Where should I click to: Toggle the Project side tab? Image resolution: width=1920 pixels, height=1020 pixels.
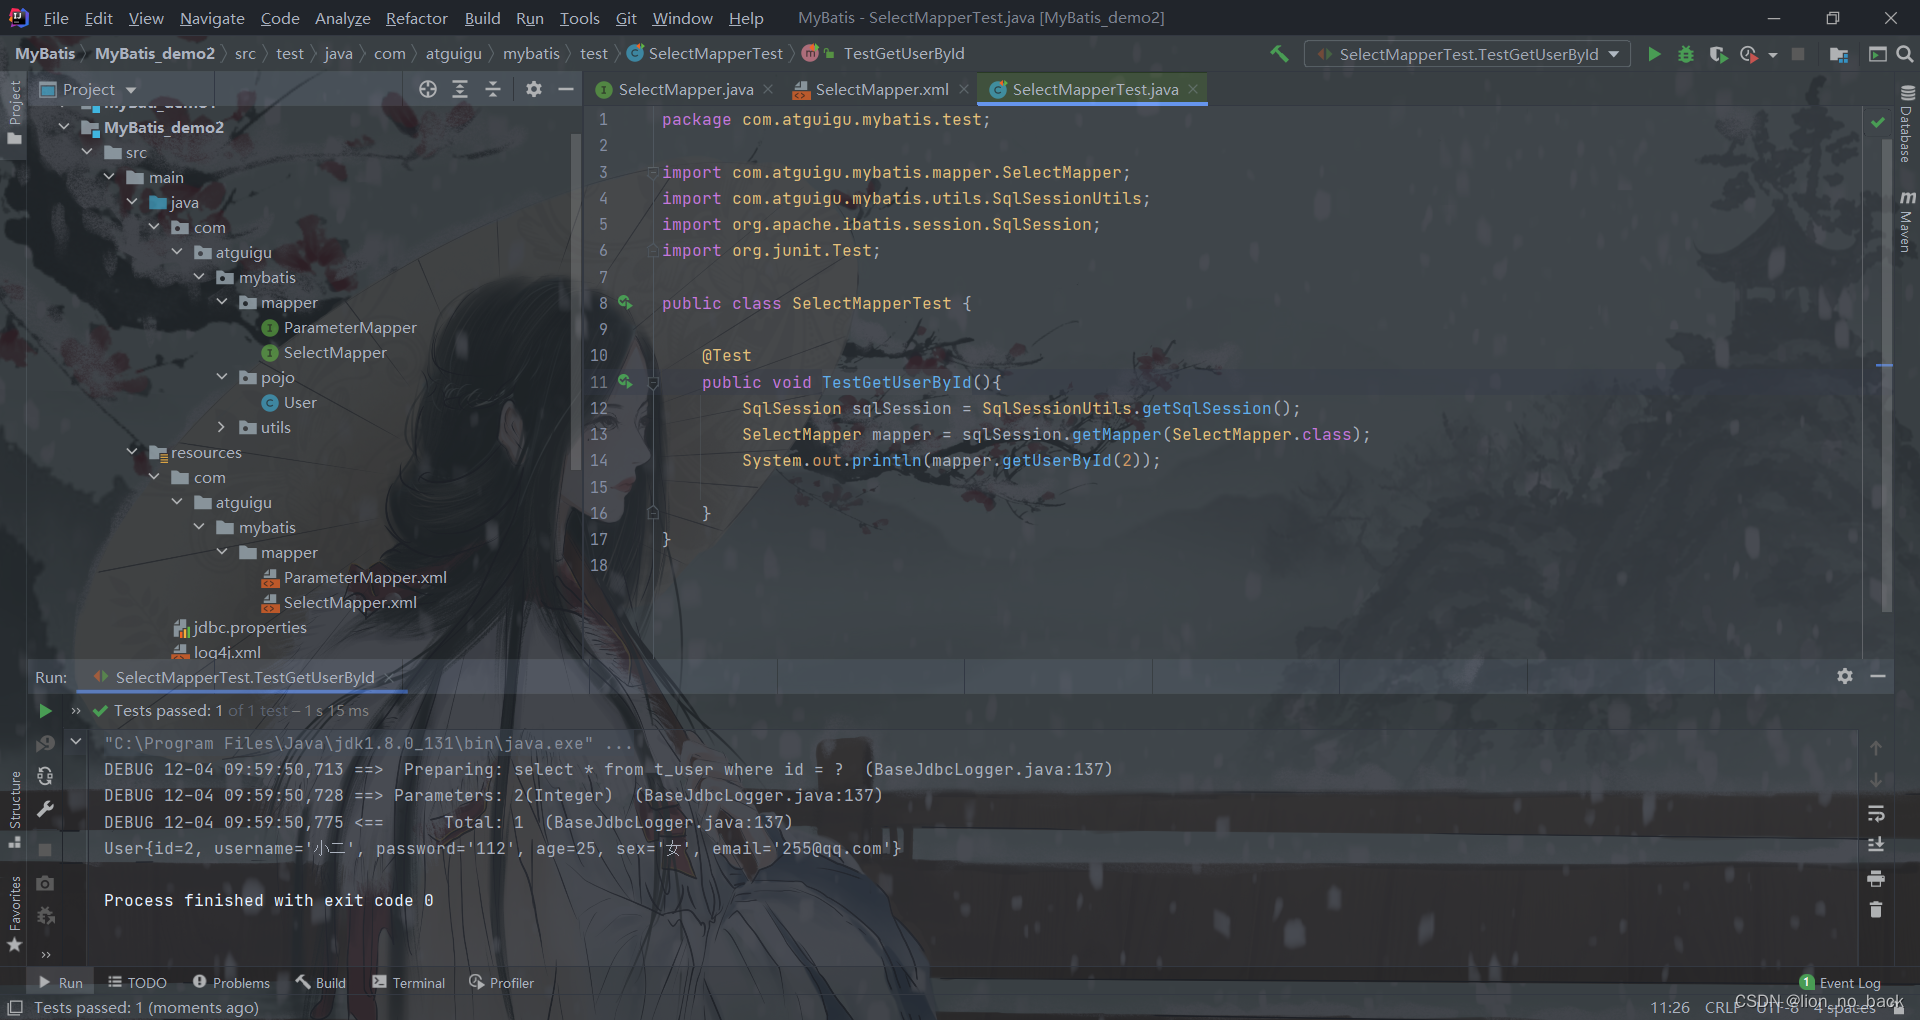coord(14,112)
